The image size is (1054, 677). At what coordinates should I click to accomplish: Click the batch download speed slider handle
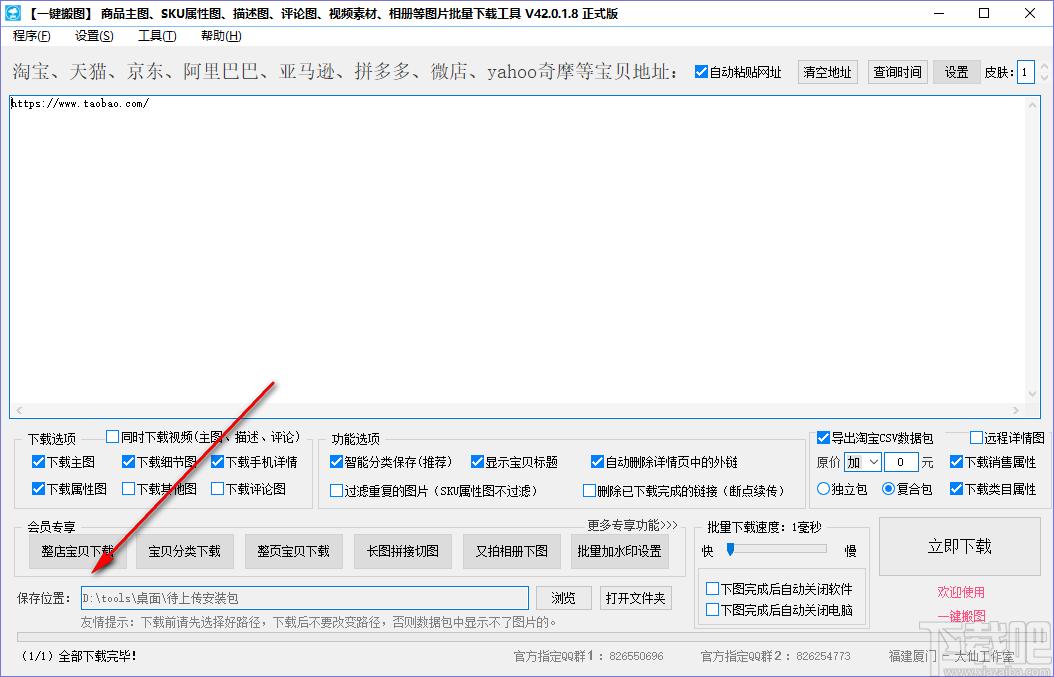731,549
